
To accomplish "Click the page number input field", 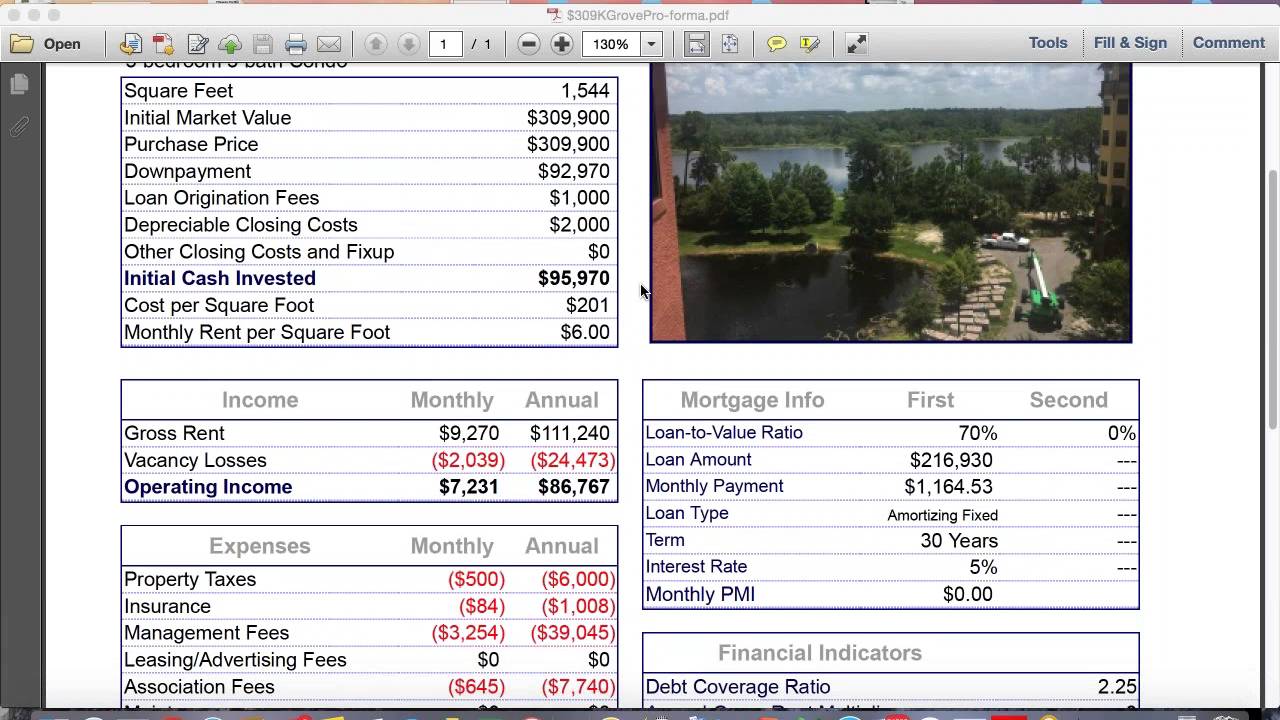I will pos(444,44).
